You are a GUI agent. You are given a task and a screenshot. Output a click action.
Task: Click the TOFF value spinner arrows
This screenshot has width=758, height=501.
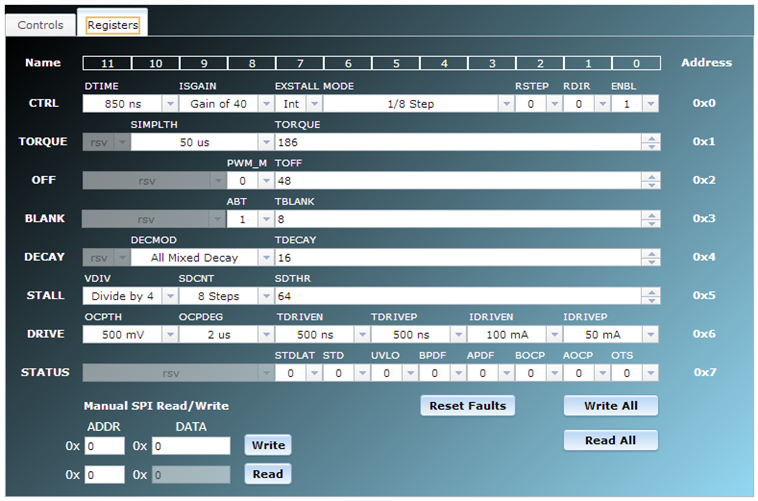[651, 180]
